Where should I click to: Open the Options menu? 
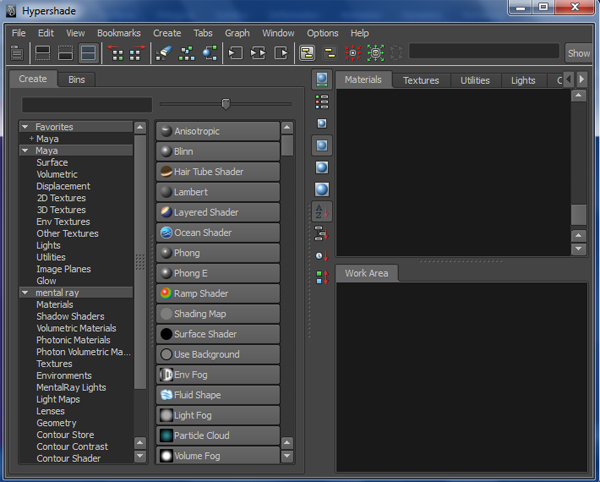322,33
